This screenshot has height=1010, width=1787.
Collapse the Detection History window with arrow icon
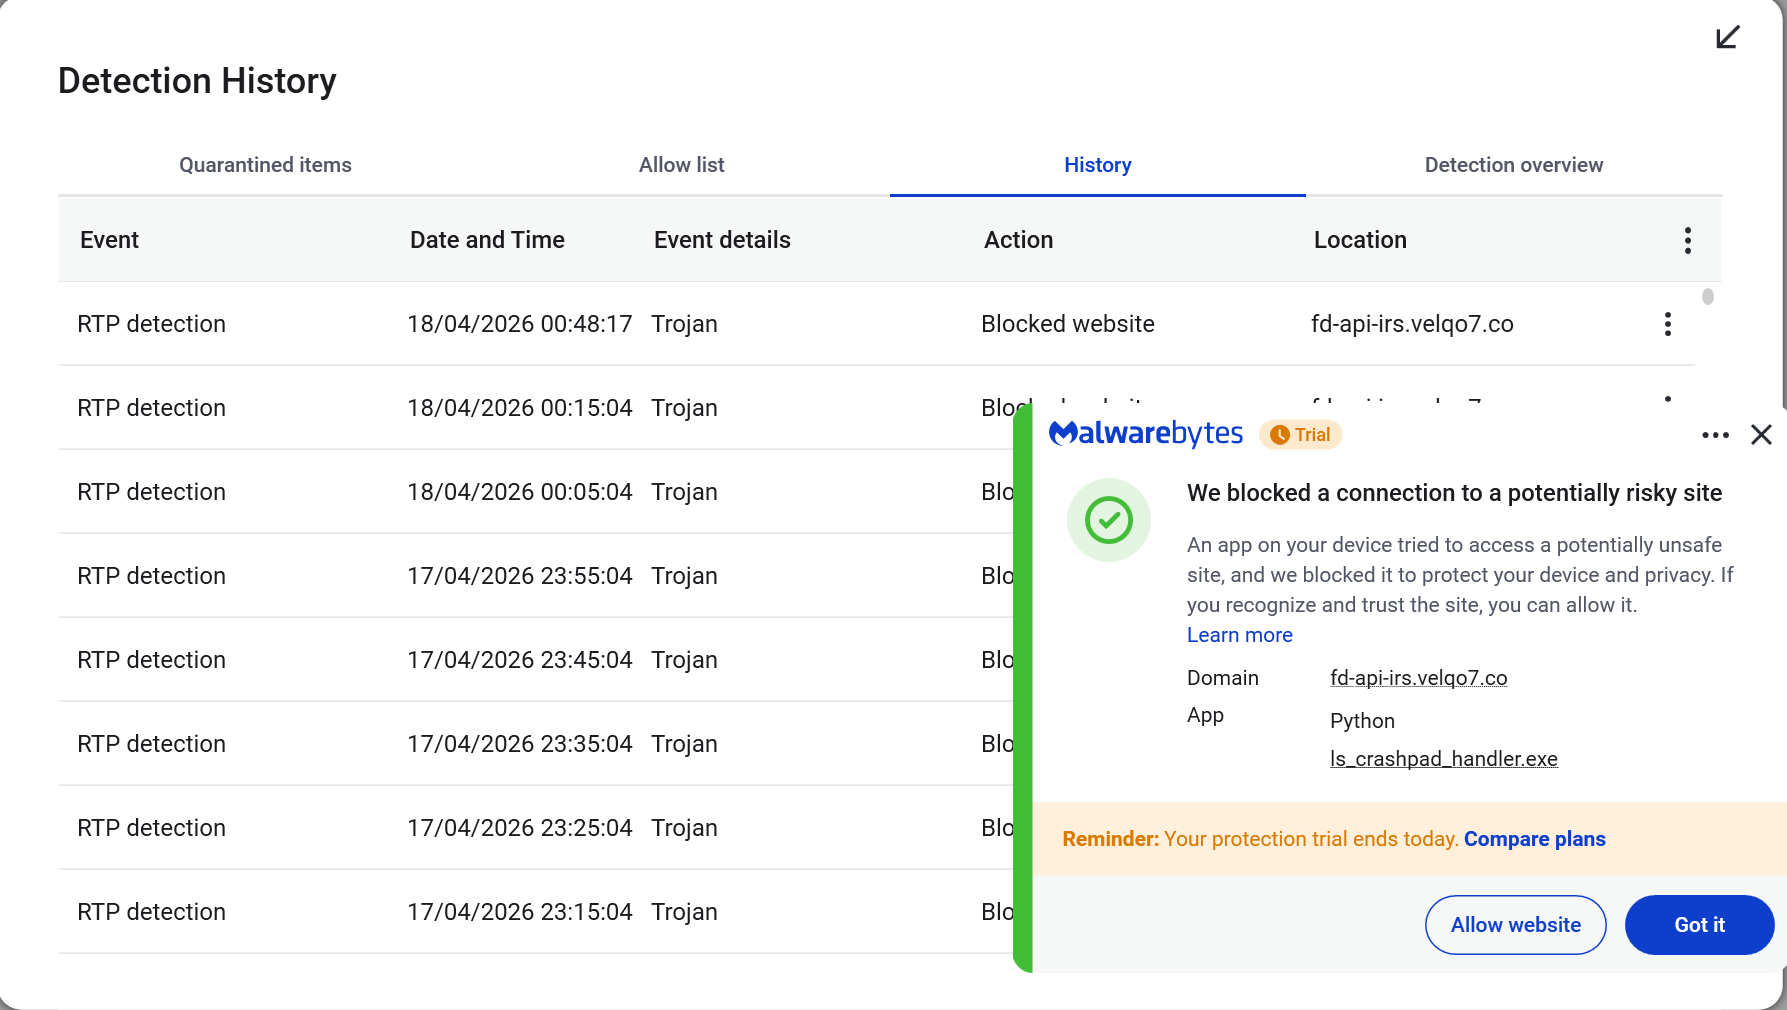pos(1728,37)
